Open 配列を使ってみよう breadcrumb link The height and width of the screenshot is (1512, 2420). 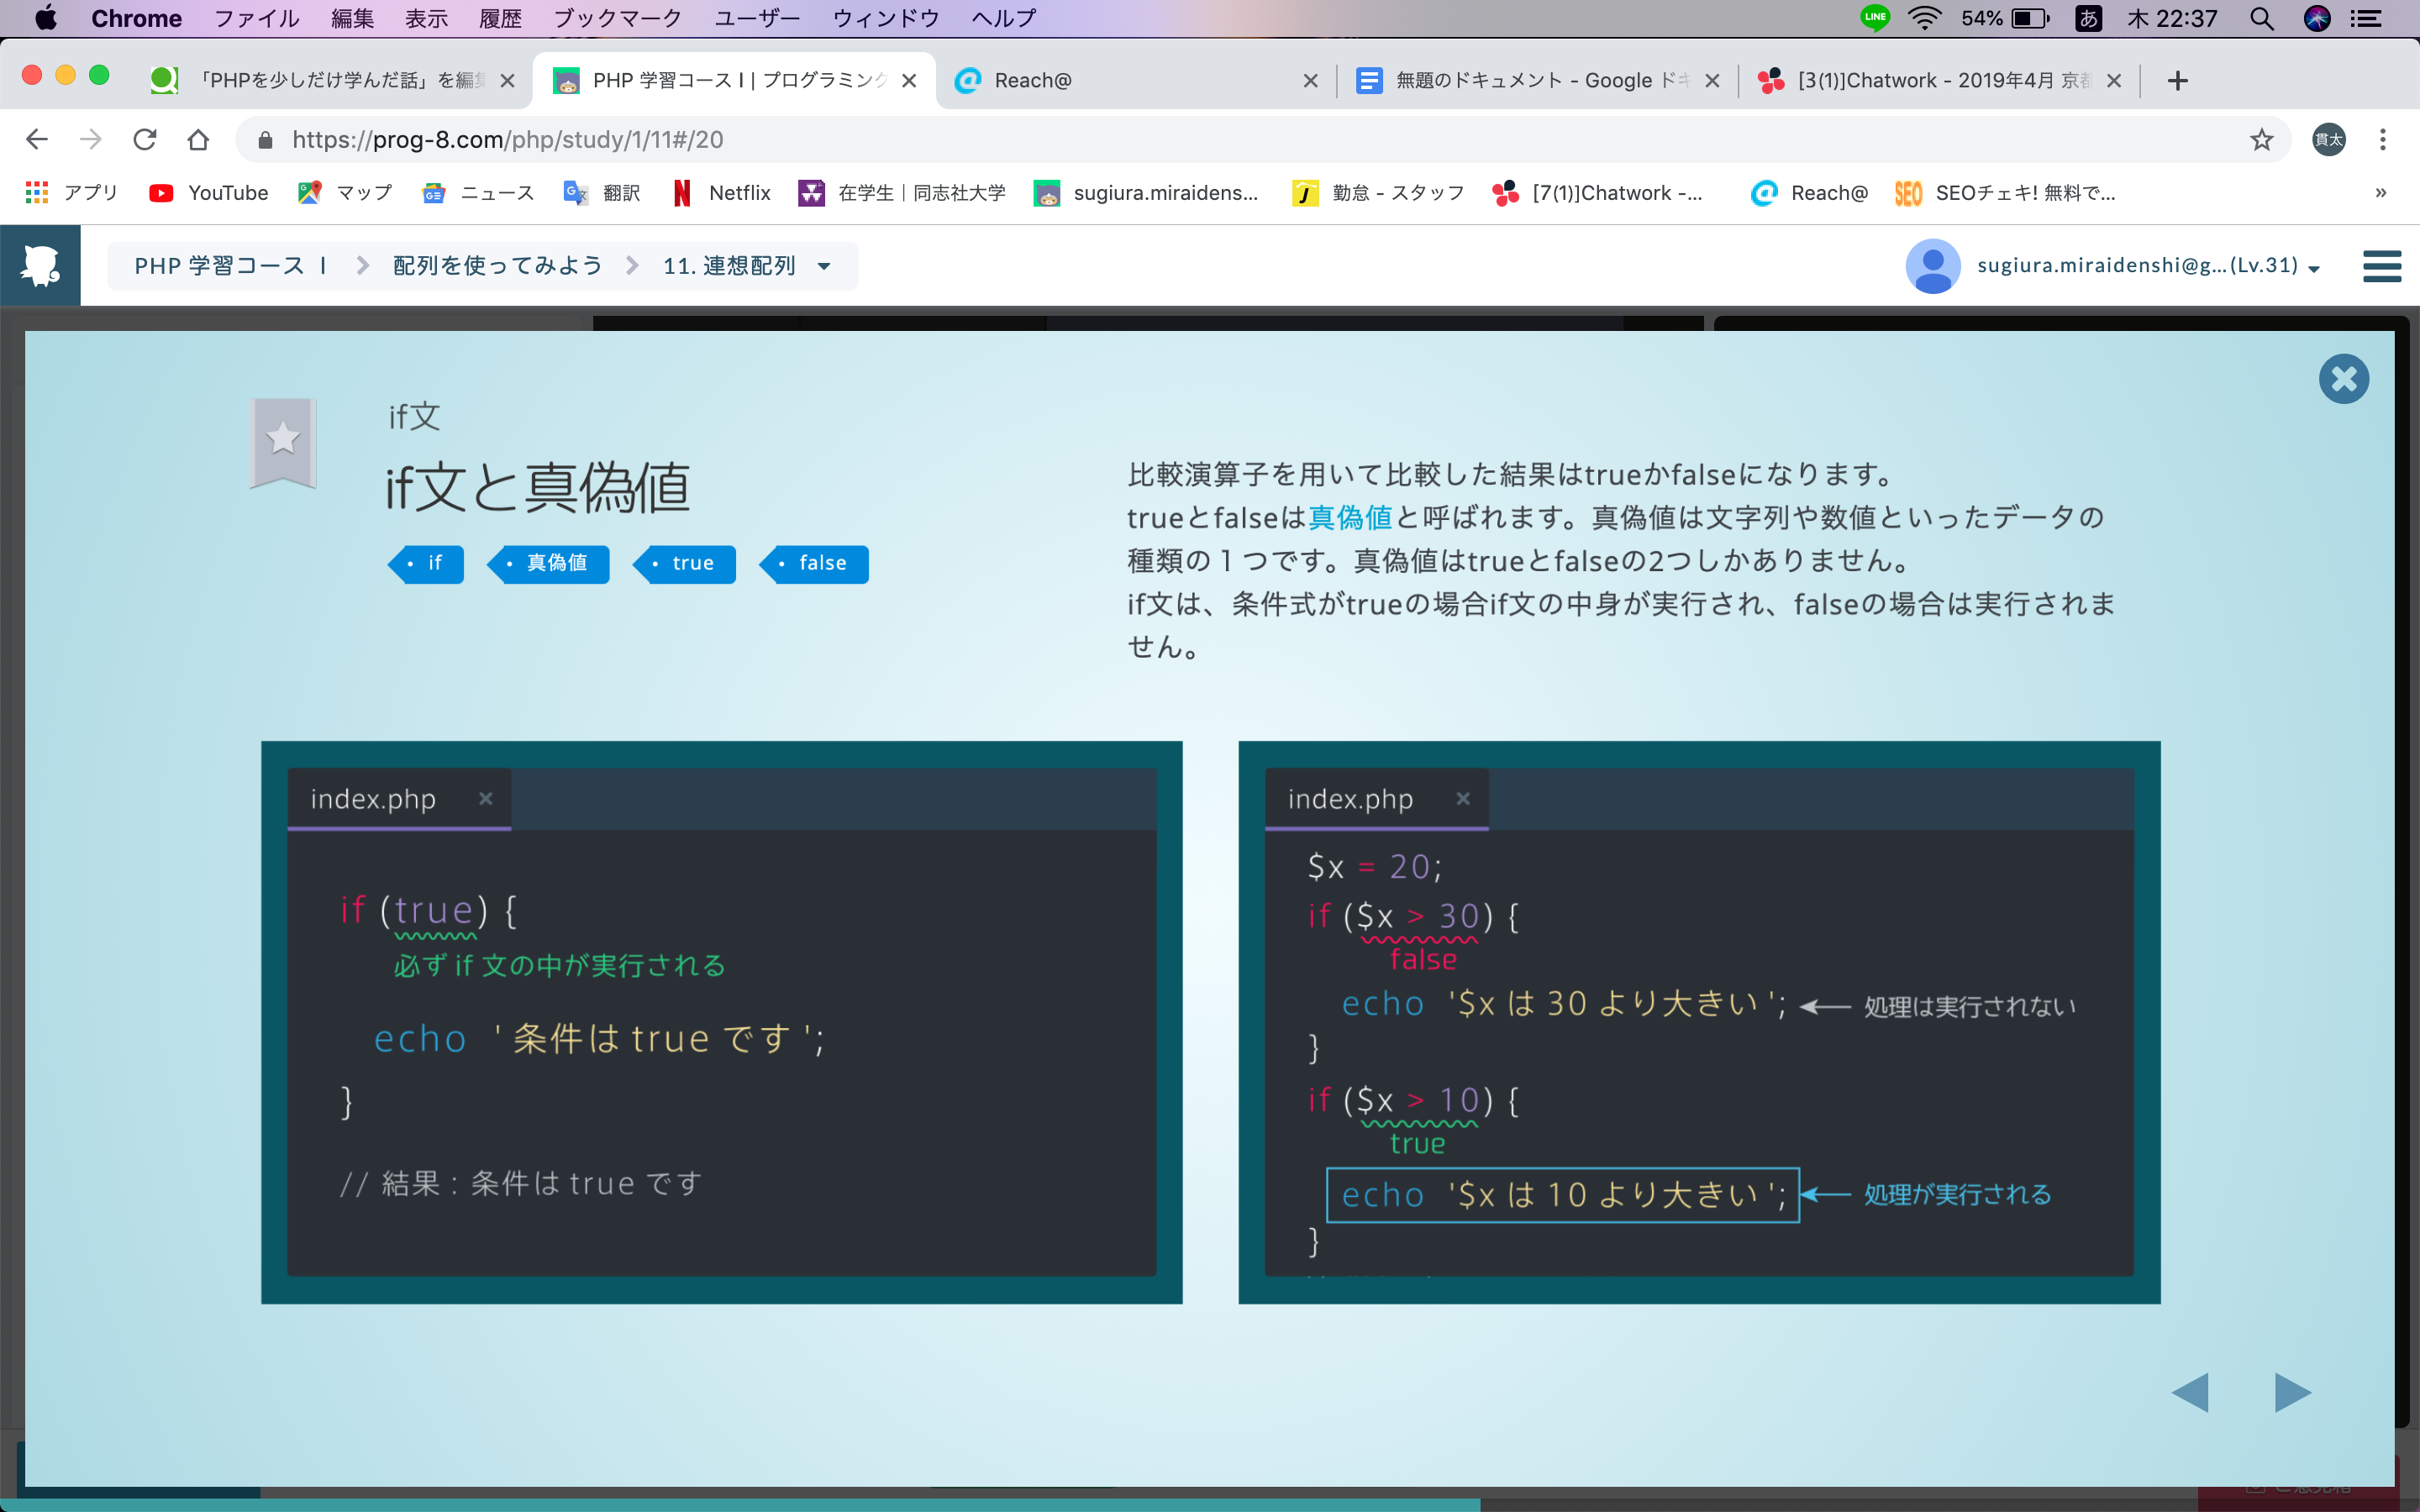coord(498,266)
